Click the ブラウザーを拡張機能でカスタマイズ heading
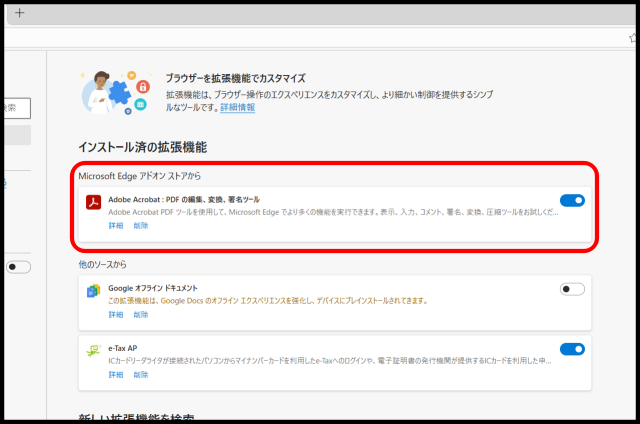This screenshot has height=424, width=640. (x=236, y=78)
